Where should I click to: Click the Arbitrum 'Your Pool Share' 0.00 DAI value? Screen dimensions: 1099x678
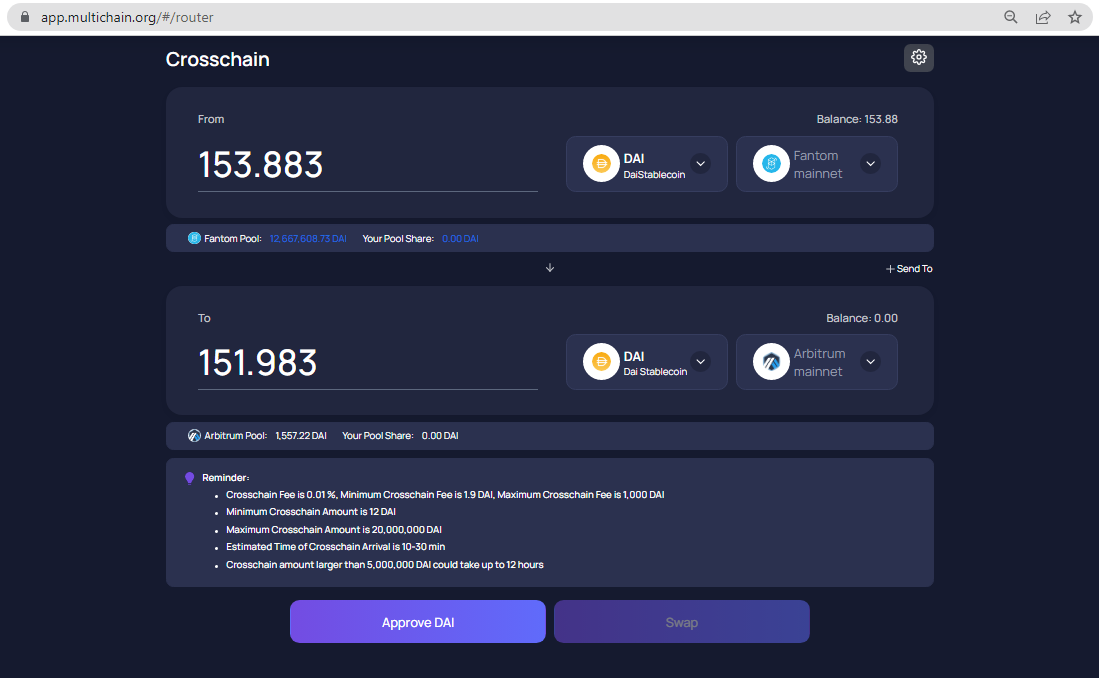(x=440, y=435)
